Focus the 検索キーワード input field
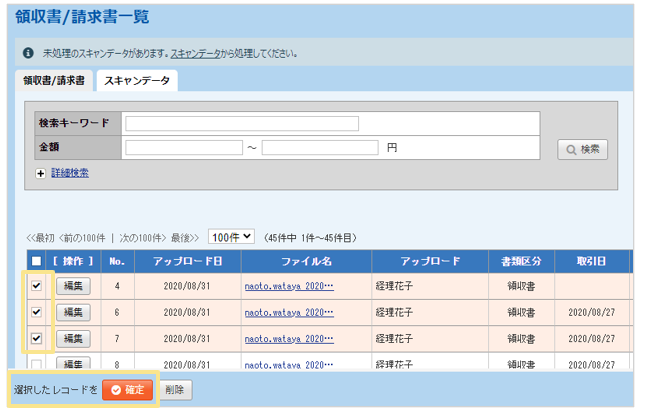This screenshot has height=413, width=656. (241, 123)
